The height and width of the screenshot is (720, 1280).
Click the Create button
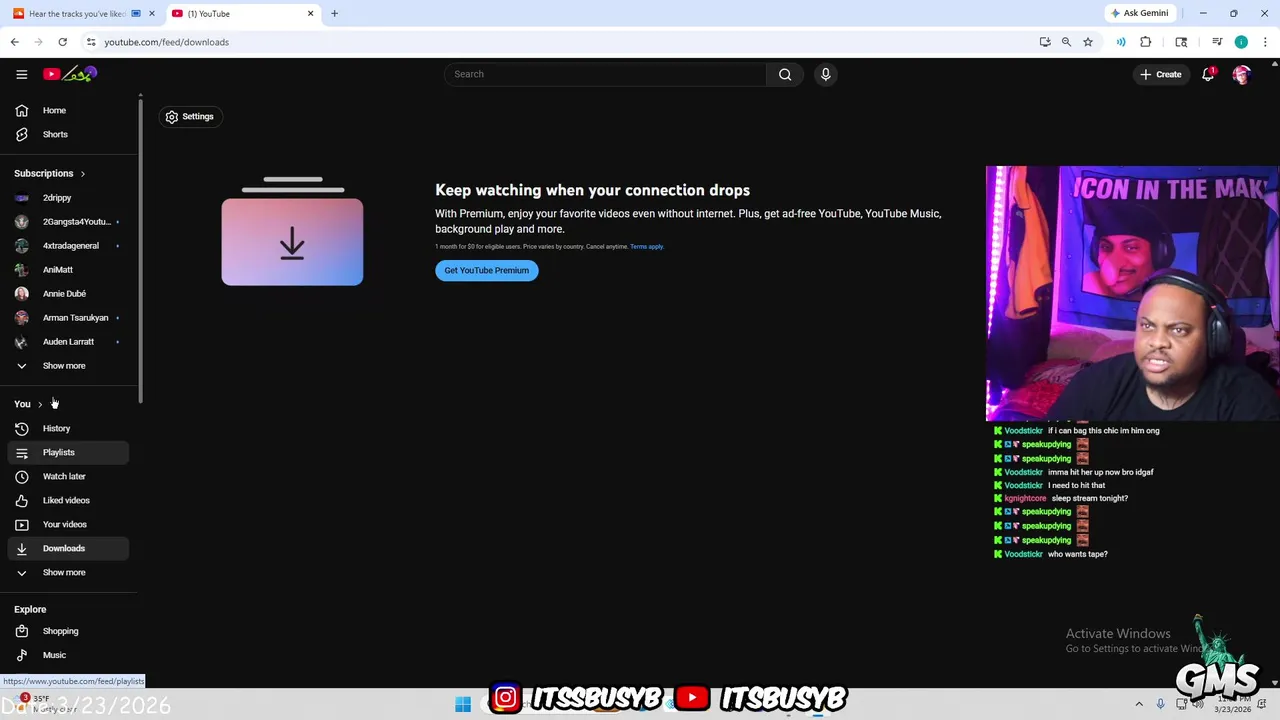tap(1161, 74)
